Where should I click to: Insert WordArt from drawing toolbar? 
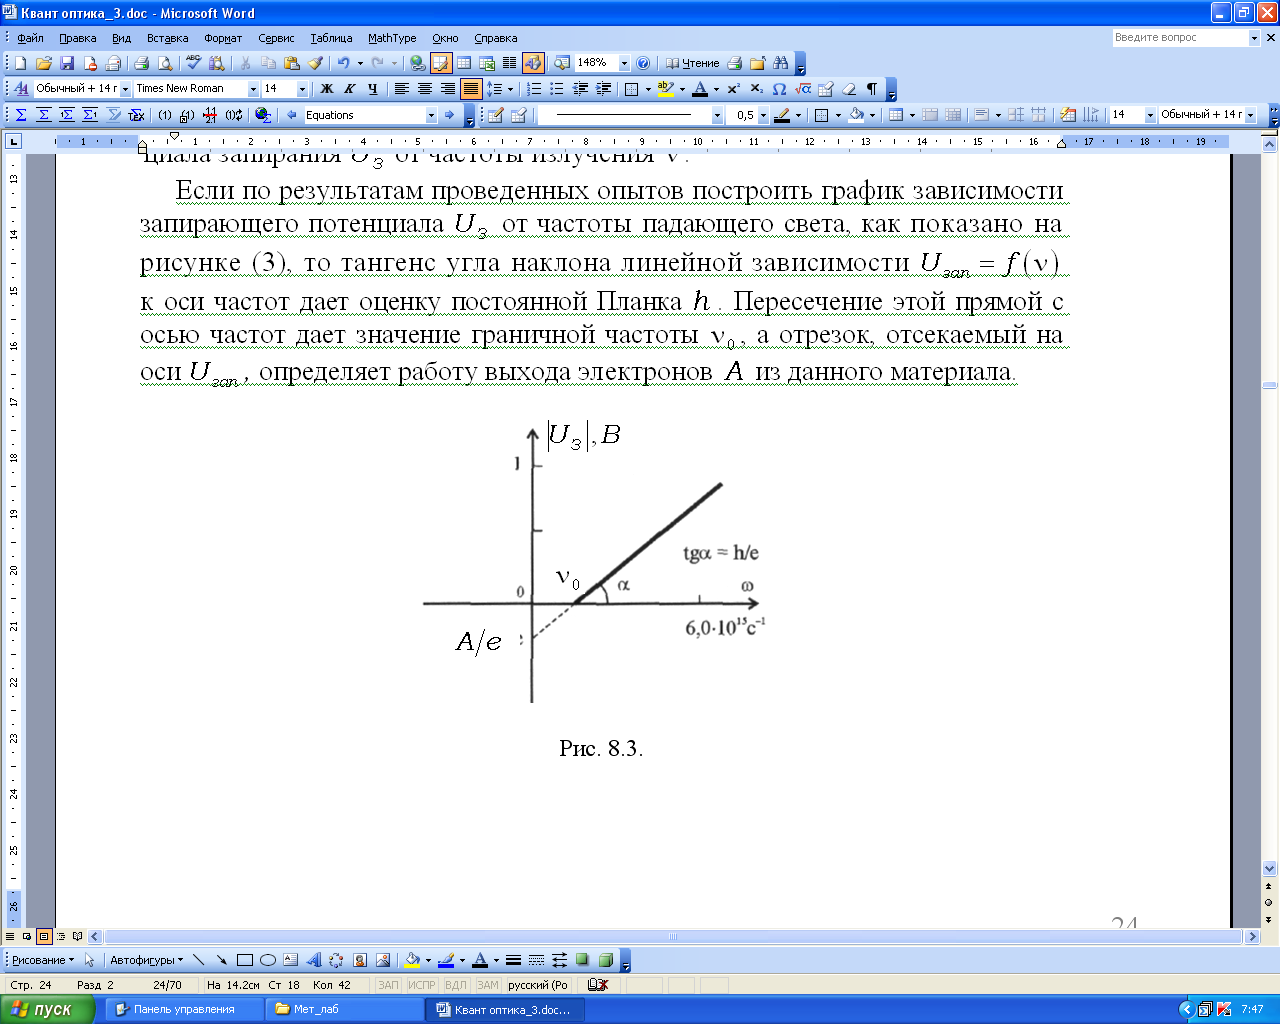314,960
